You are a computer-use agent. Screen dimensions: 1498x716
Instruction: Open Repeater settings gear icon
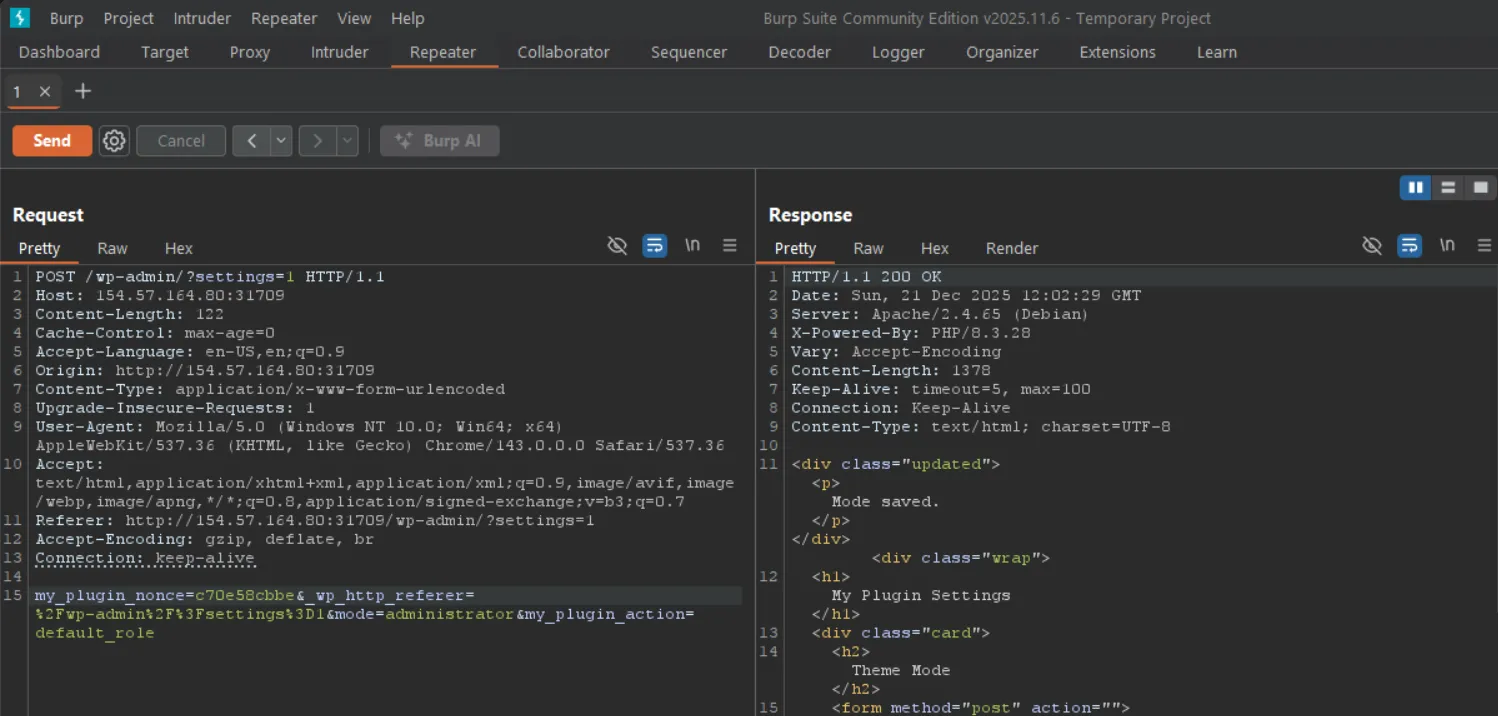(114, 141)
